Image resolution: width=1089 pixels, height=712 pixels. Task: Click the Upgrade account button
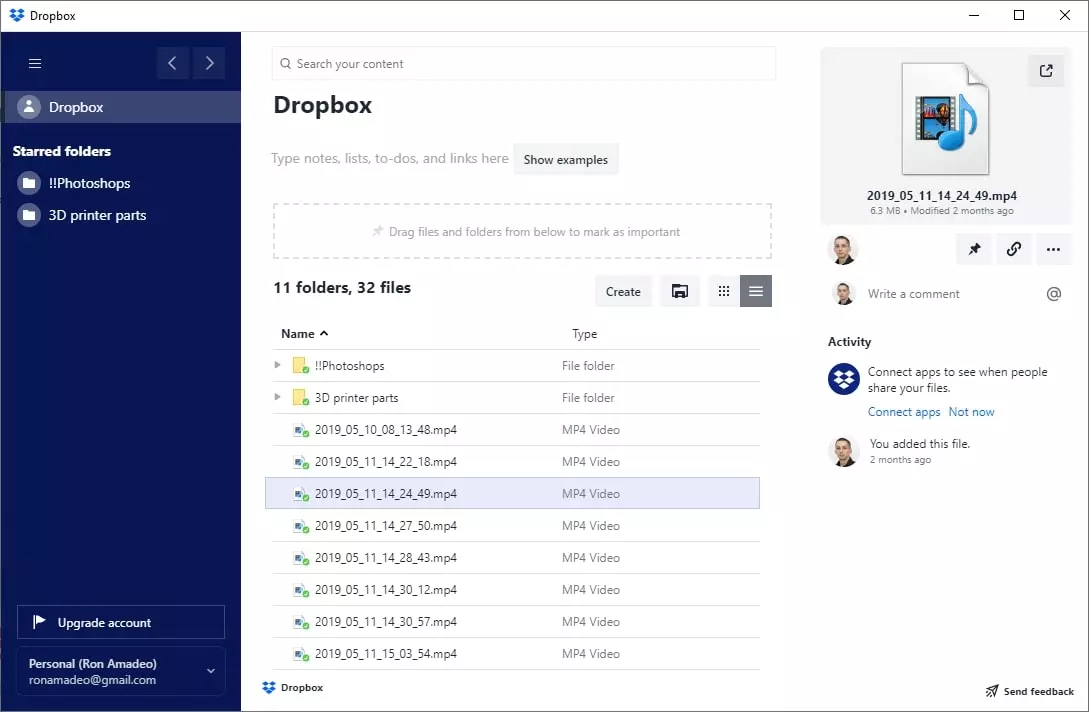[x=120, y=621]
